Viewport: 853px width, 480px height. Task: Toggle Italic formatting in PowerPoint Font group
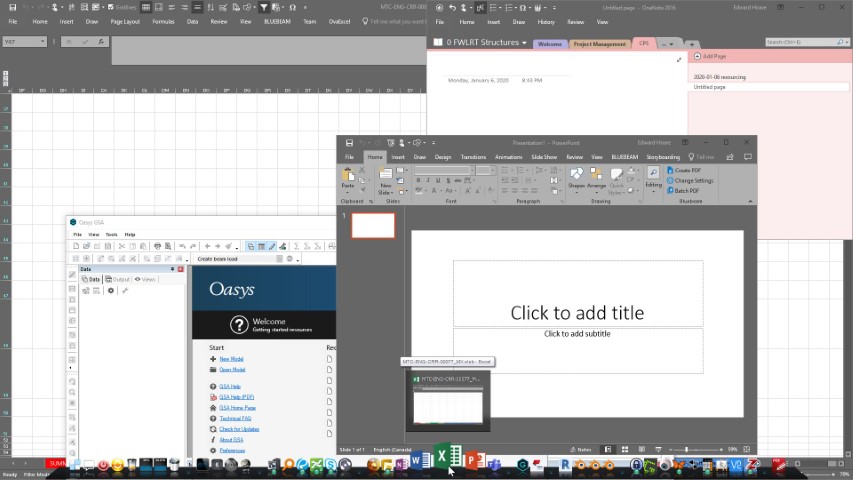point(427,181)
